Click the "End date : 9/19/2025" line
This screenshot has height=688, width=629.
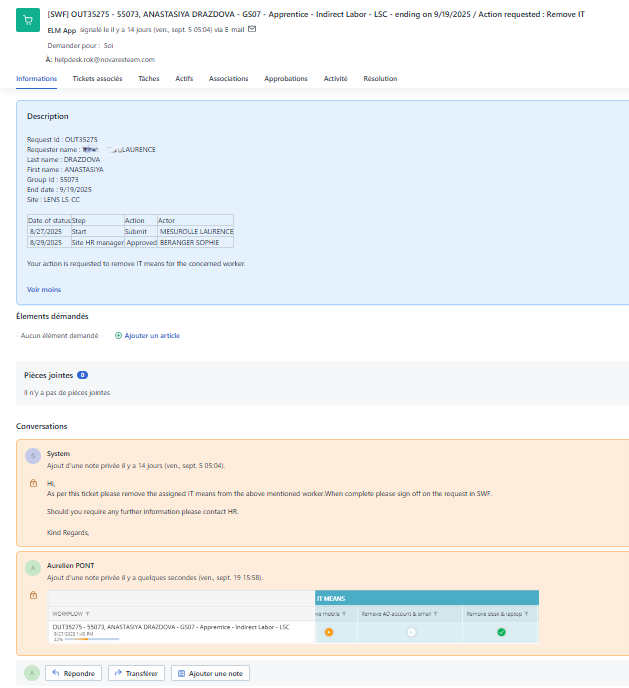[x=59, y=190]
